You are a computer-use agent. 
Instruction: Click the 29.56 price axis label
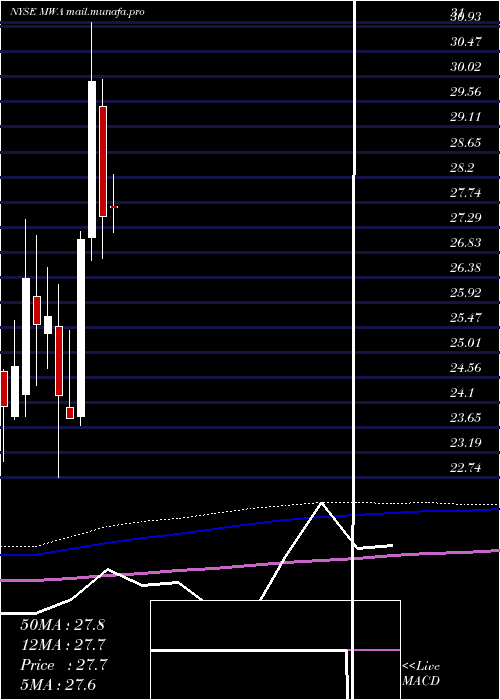466,92
